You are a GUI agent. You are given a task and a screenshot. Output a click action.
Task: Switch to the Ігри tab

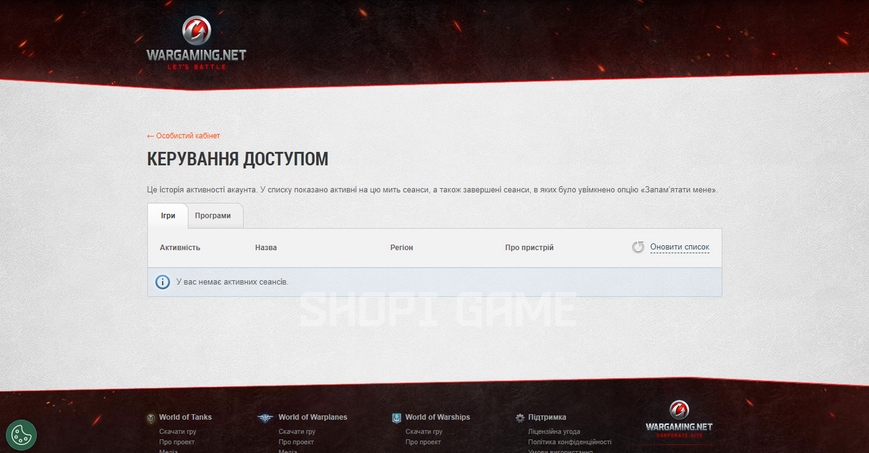168,216
